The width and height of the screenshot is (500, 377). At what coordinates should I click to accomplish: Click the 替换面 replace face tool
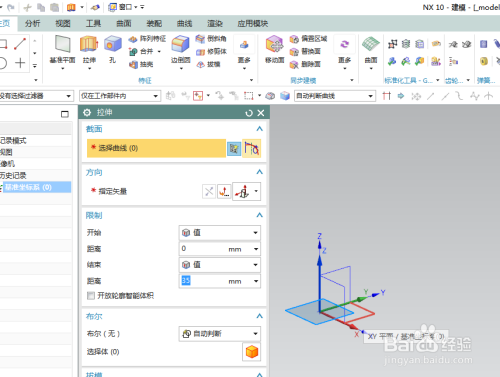pos(305,51)
